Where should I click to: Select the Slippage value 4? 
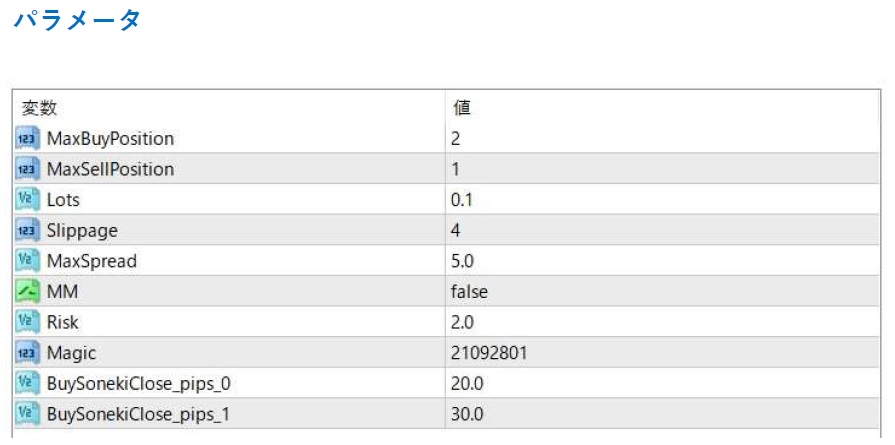[x=456, y=230]
